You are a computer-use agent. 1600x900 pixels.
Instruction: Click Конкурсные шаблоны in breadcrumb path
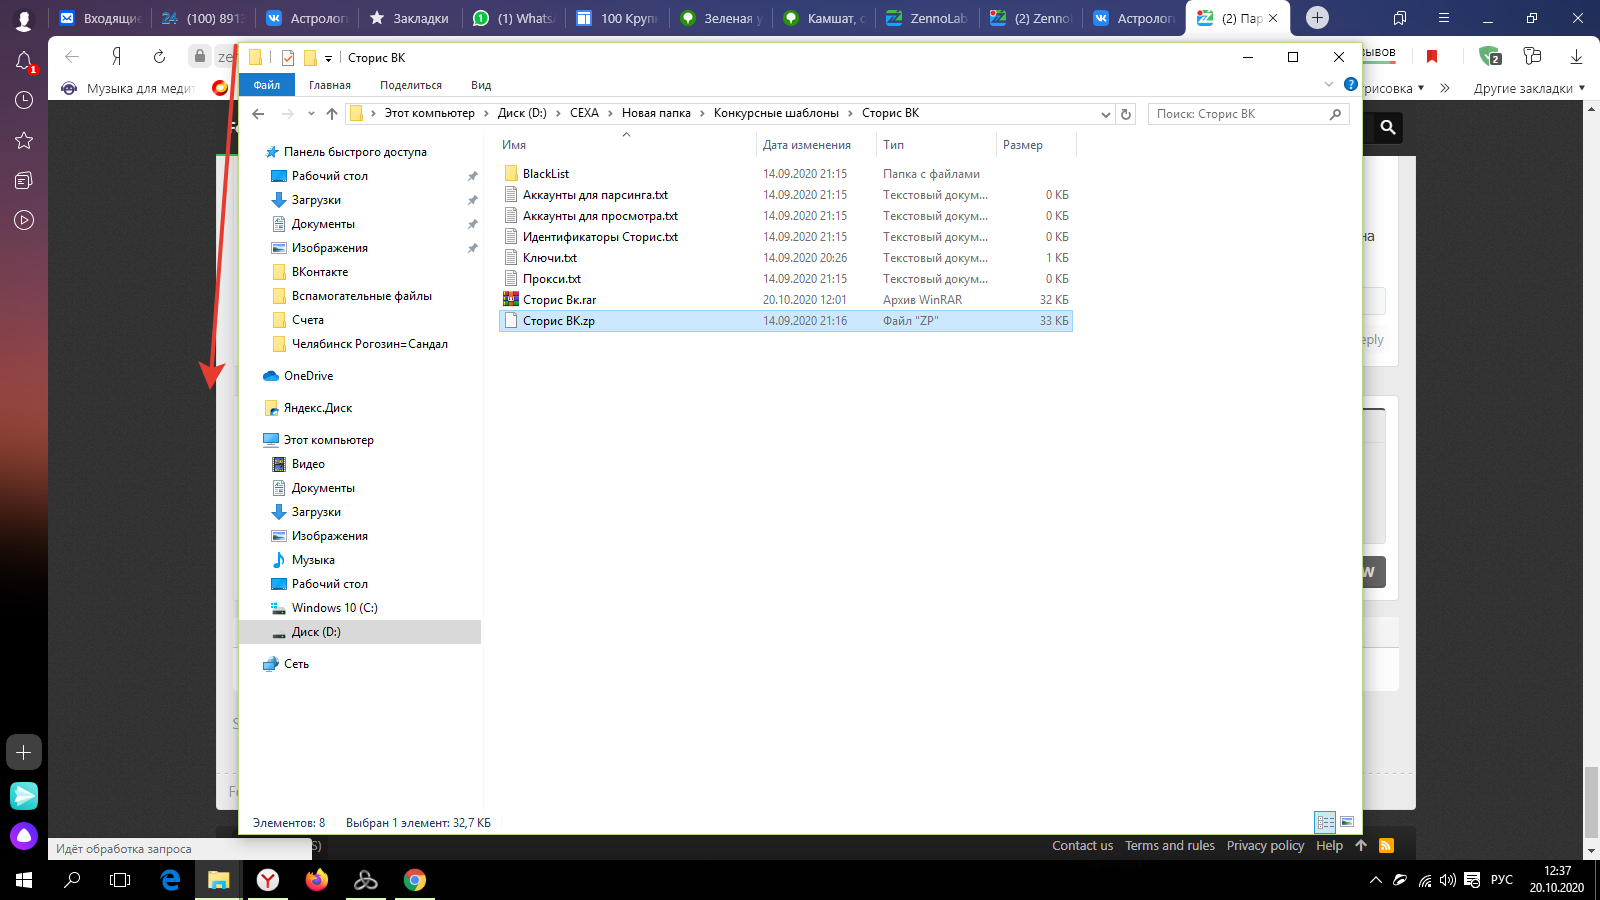(x=776, y=113)
